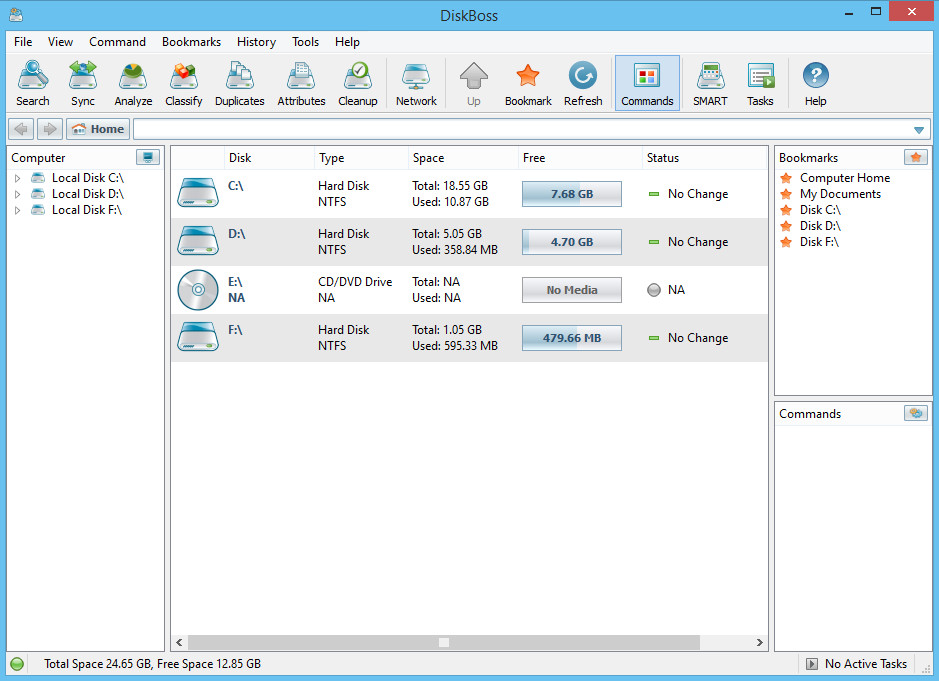Open the Network browser

tap(416, 83)
